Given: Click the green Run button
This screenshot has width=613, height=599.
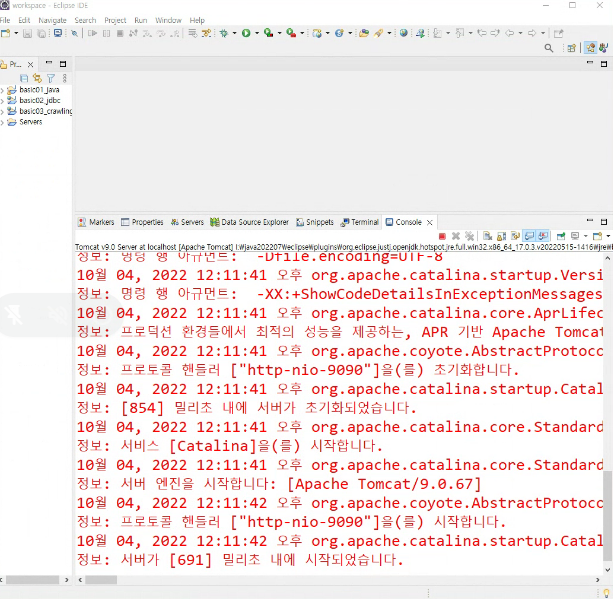Looking at the screenshot, I should (246, 33).
